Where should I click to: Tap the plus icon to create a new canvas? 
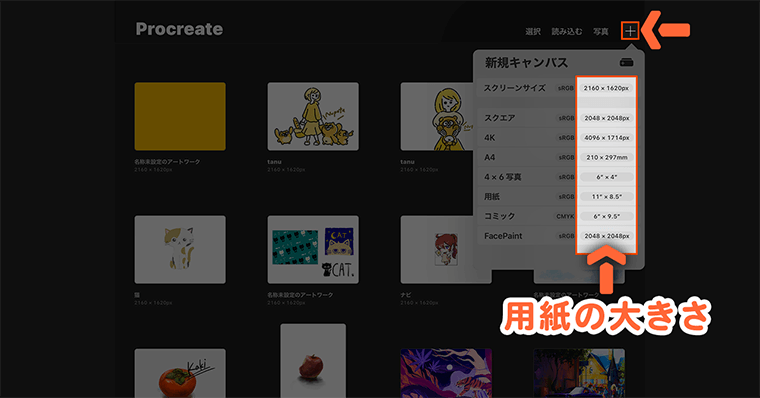point(630,31)
